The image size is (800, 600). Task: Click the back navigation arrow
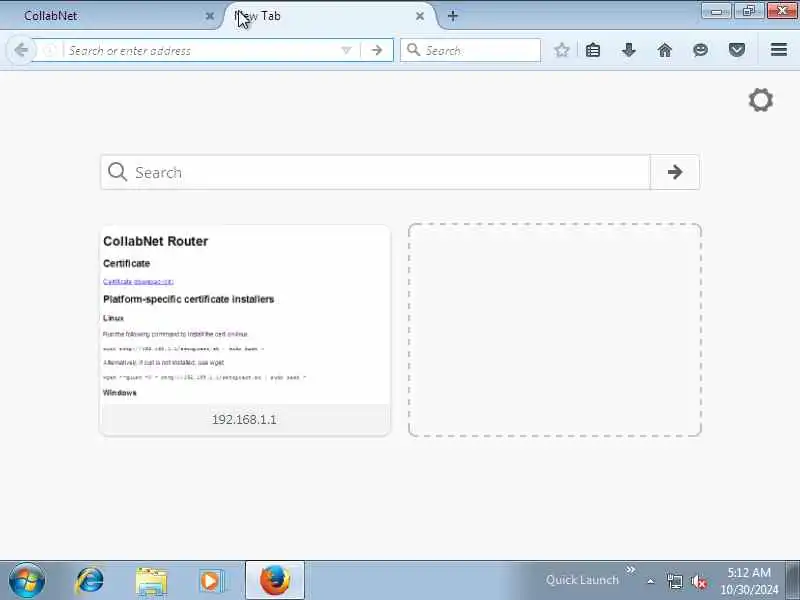pos(21,50)
